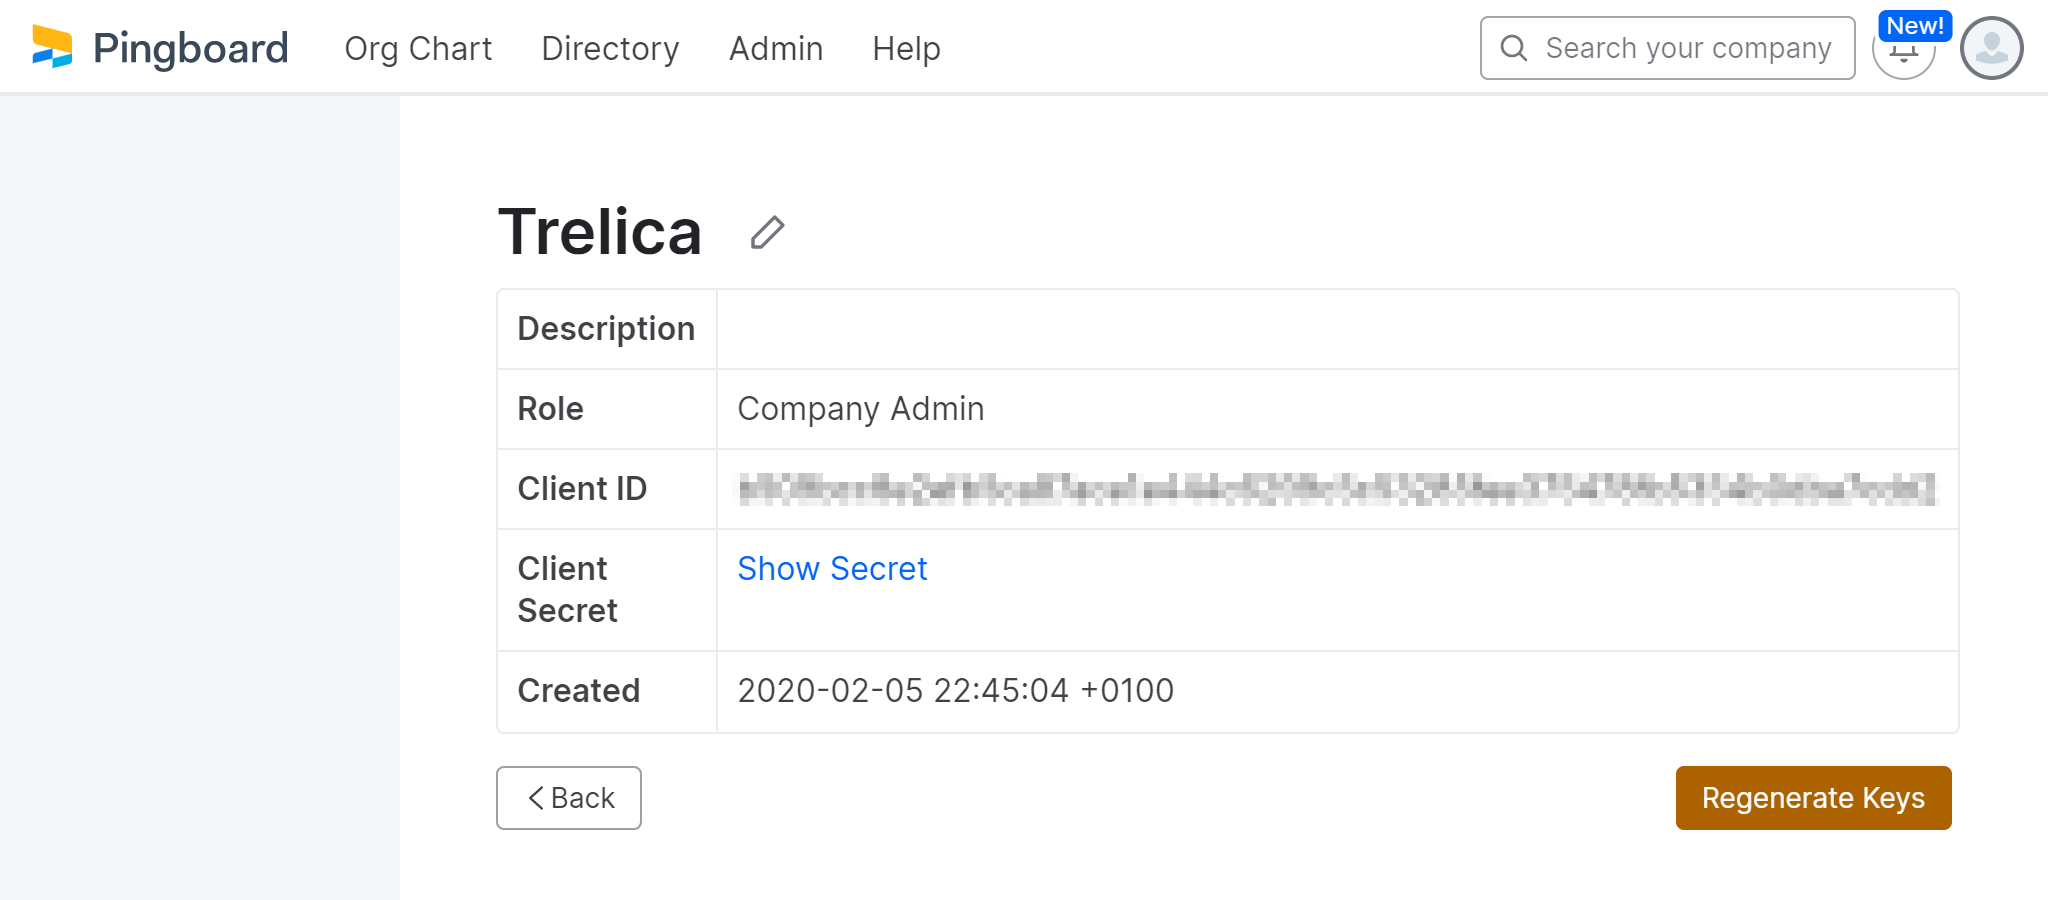
Task: Open the Admin section
Action: tap(776, 48)
